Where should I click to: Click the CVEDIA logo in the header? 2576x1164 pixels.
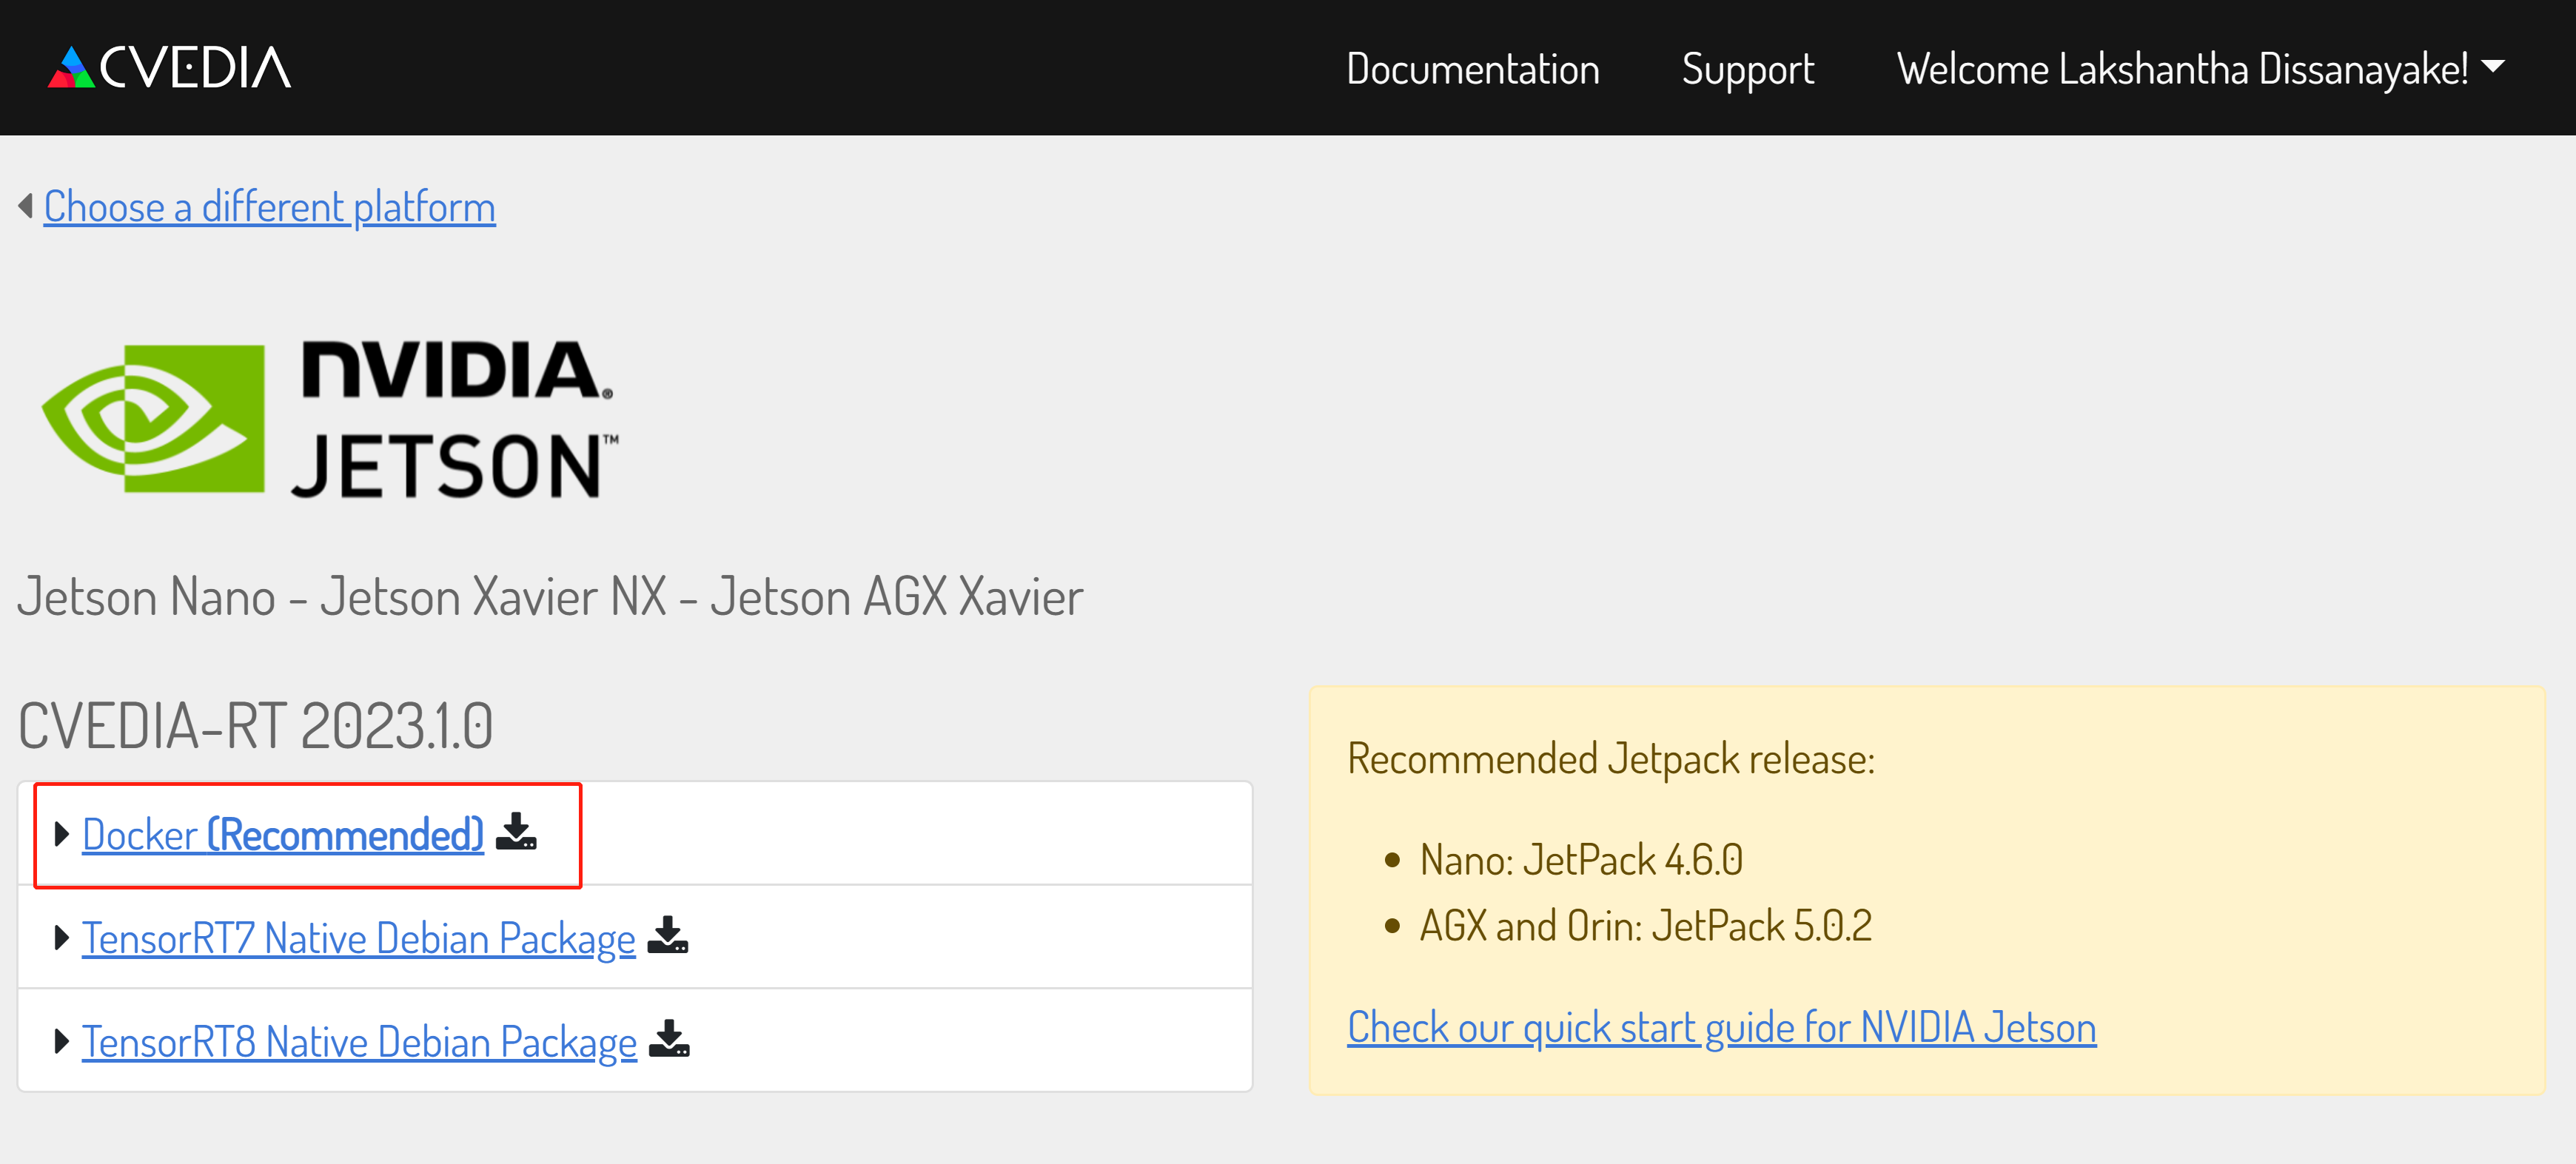click(x=170, y=67)
